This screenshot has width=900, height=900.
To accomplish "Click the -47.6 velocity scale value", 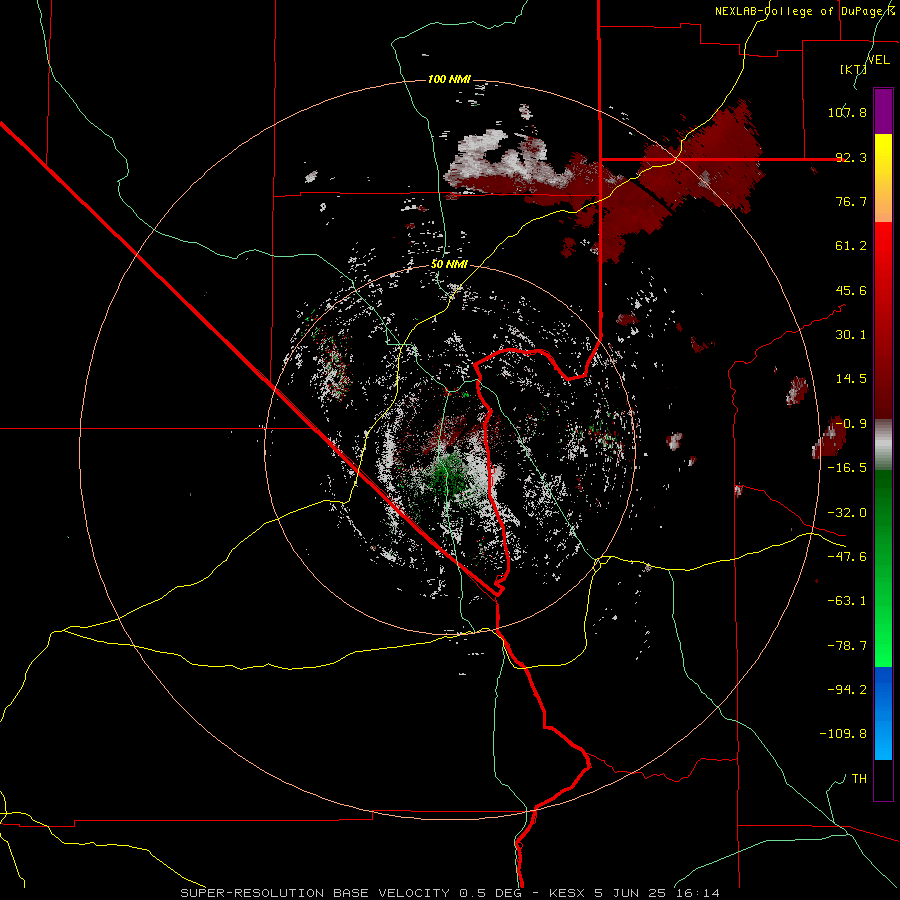I will click(x=847, y=557).
